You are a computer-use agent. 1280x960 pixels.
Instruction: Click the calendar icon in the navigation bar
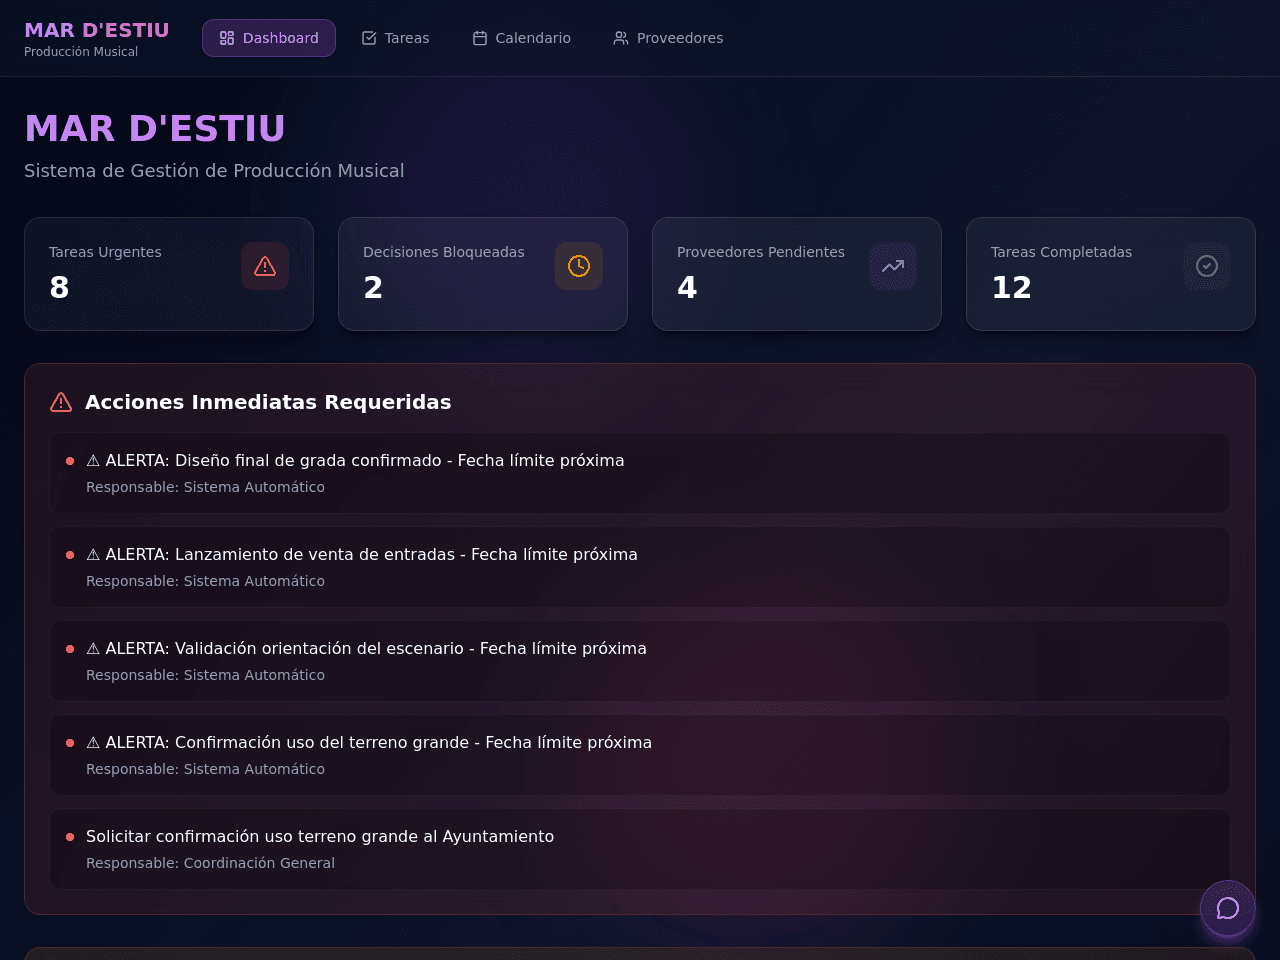tap(480, 38)
